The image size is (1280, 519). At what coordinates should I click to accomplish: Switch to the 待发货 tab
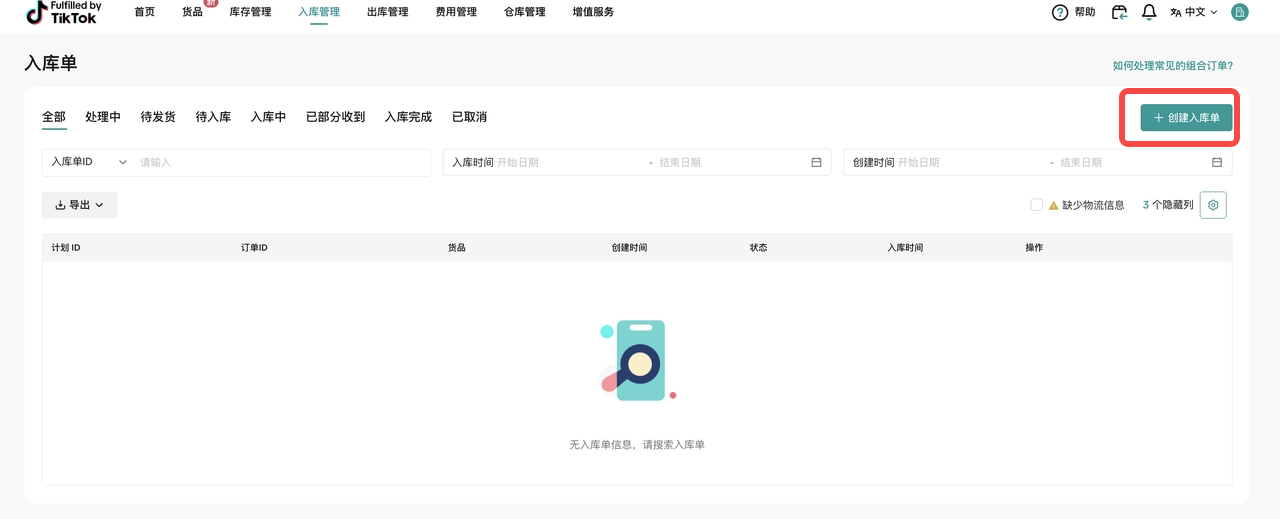pyautogui.click(x=158, y=117)
